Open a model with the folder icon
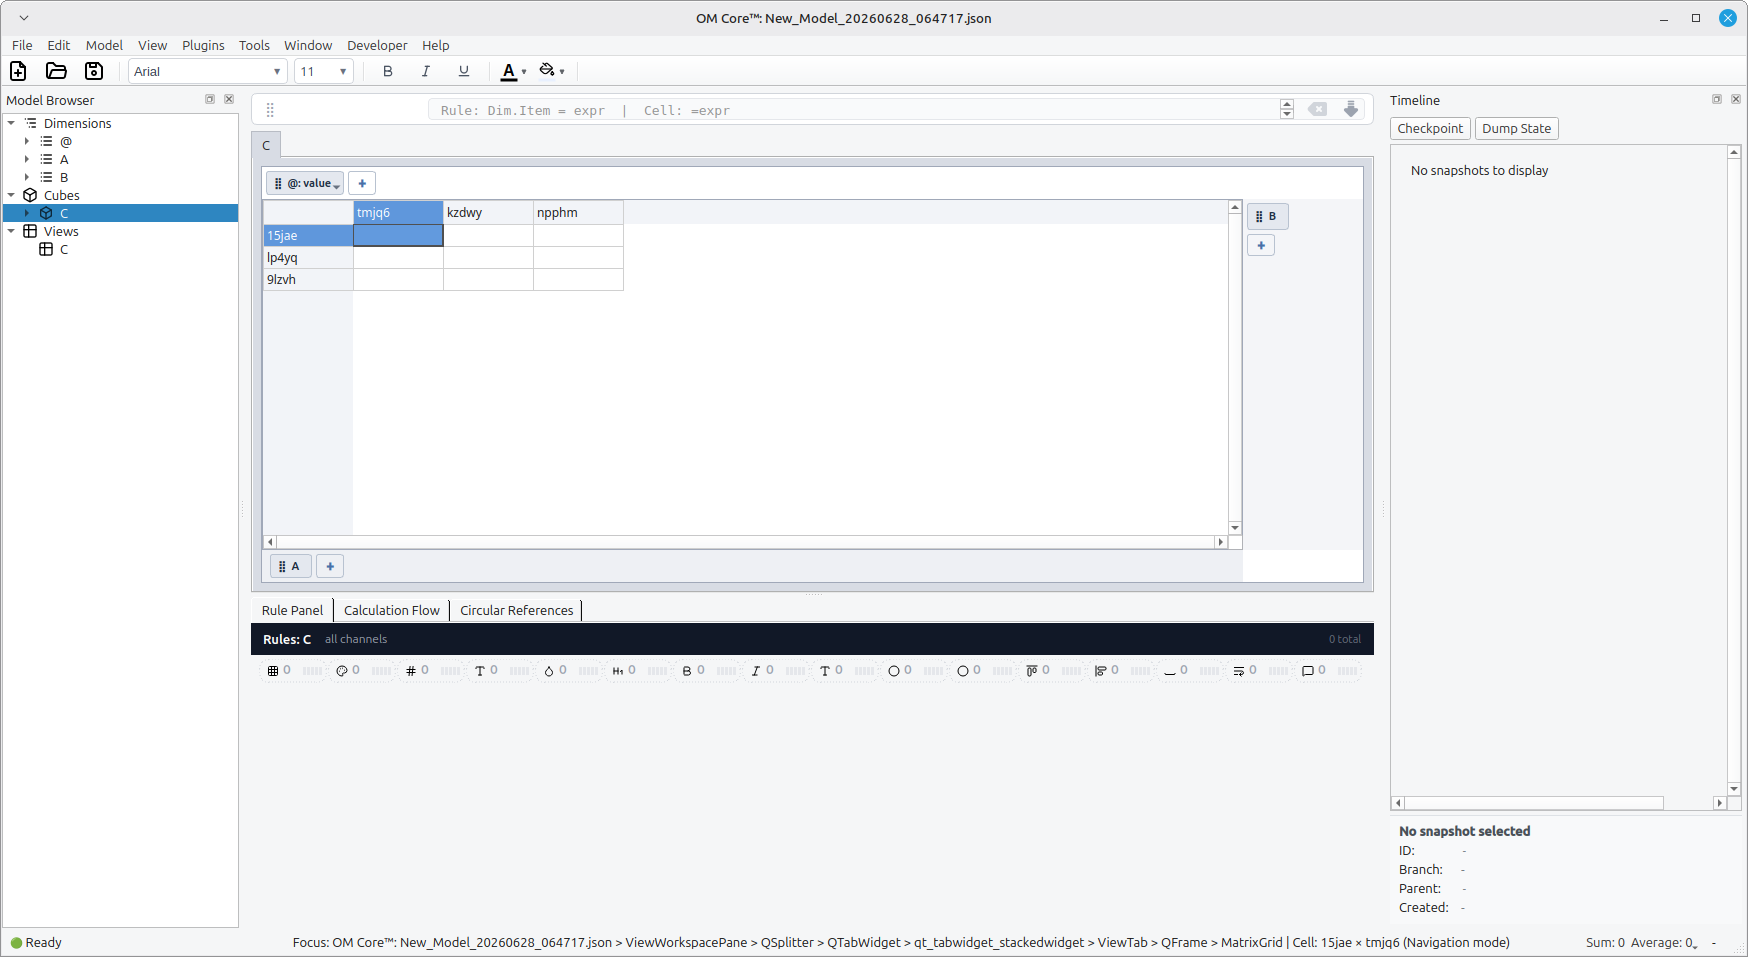1748x957 pixels. [x=56, y=71]
